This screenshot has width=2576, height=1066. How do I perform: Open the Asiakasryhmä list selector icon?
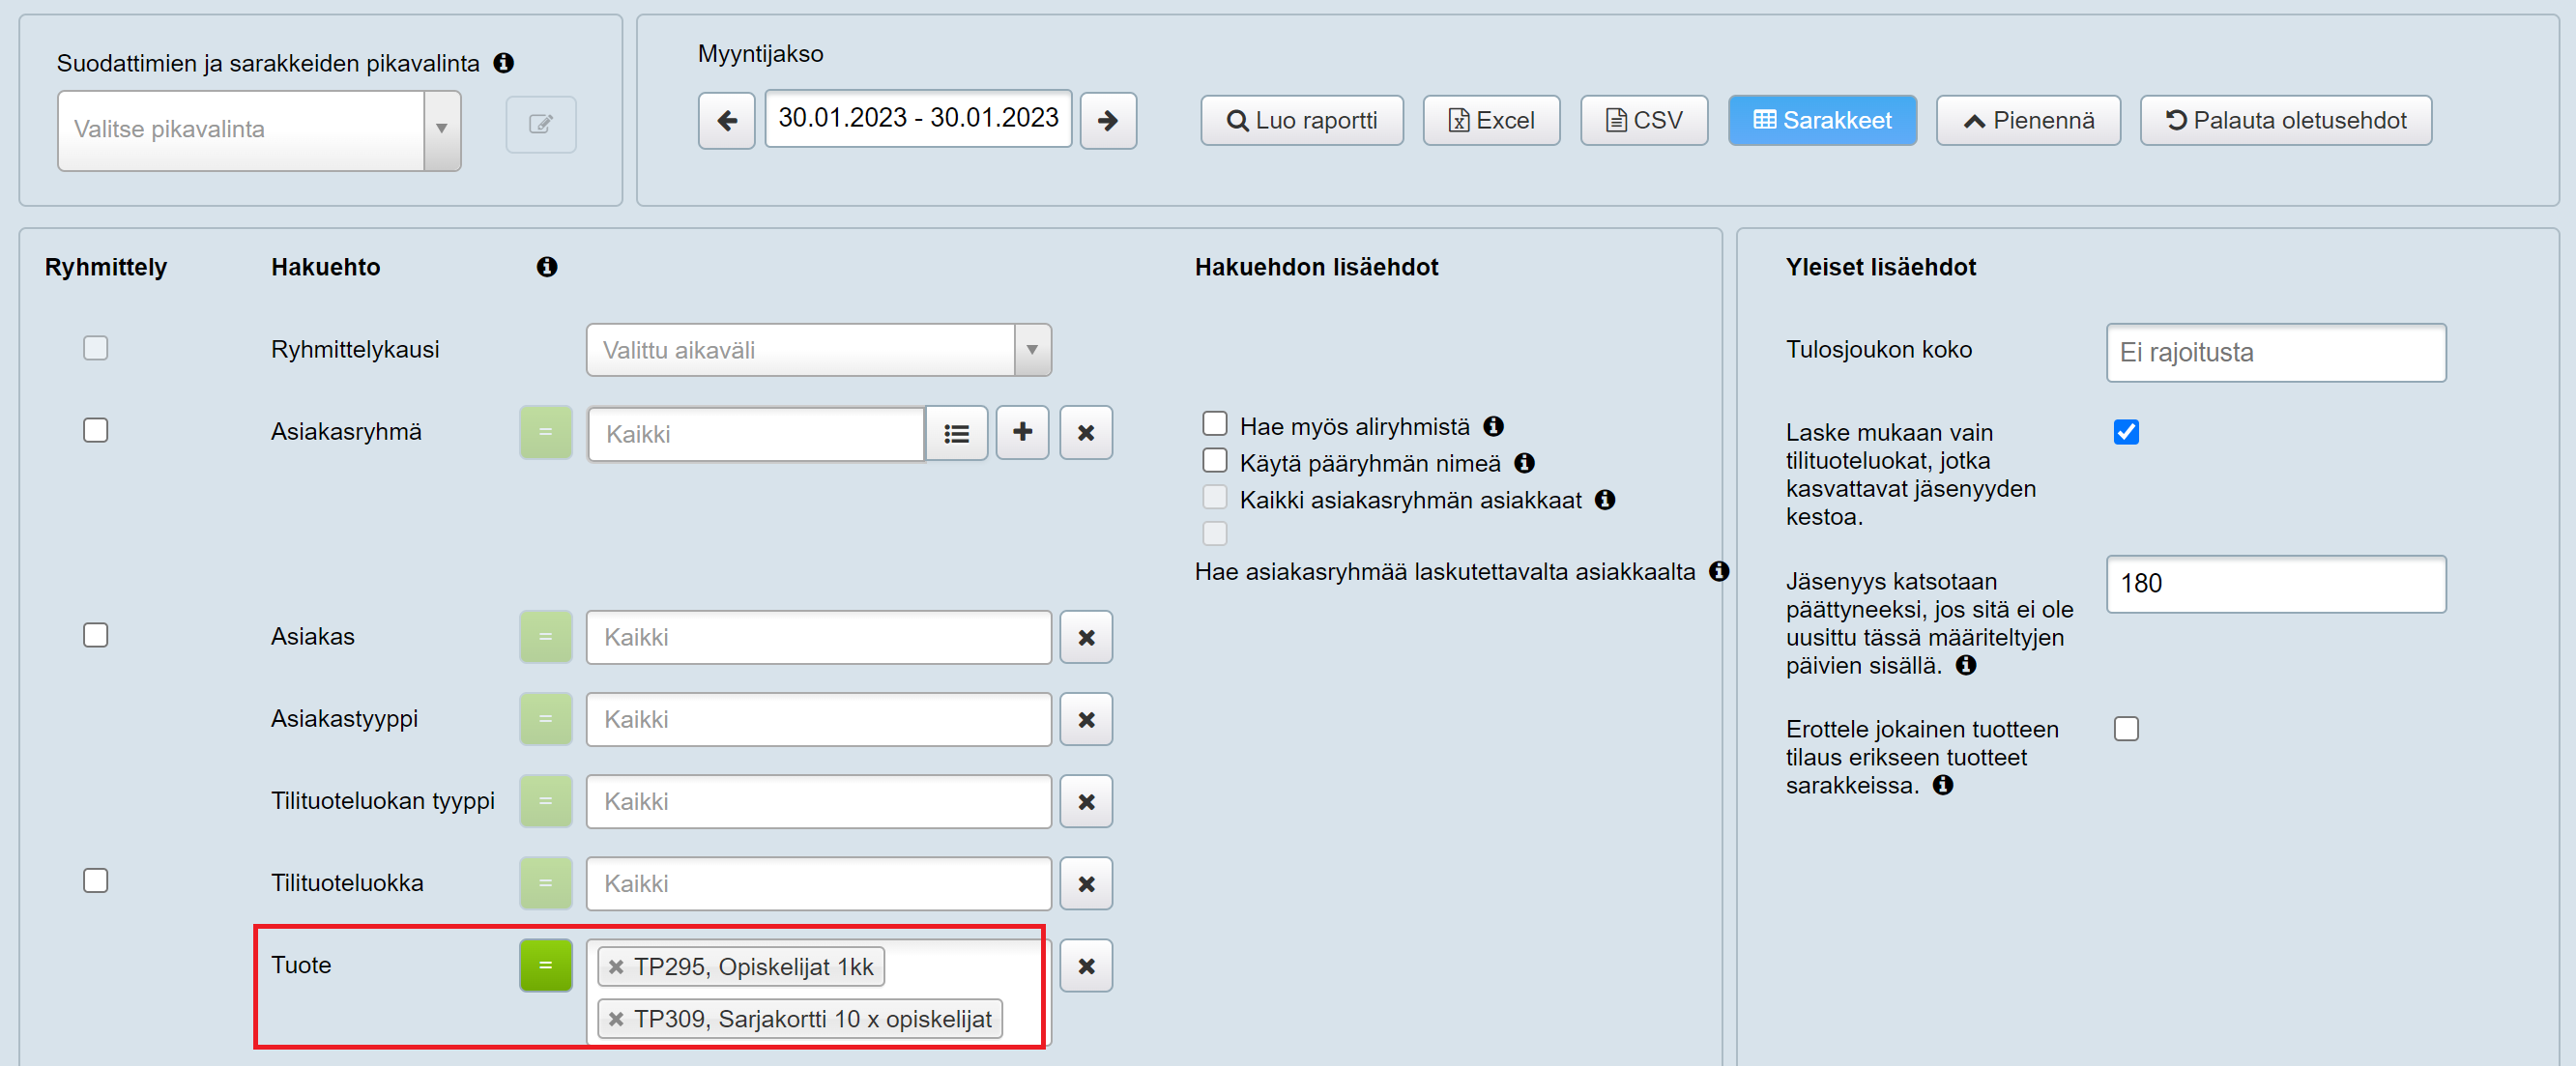click(x=956, y=433)
